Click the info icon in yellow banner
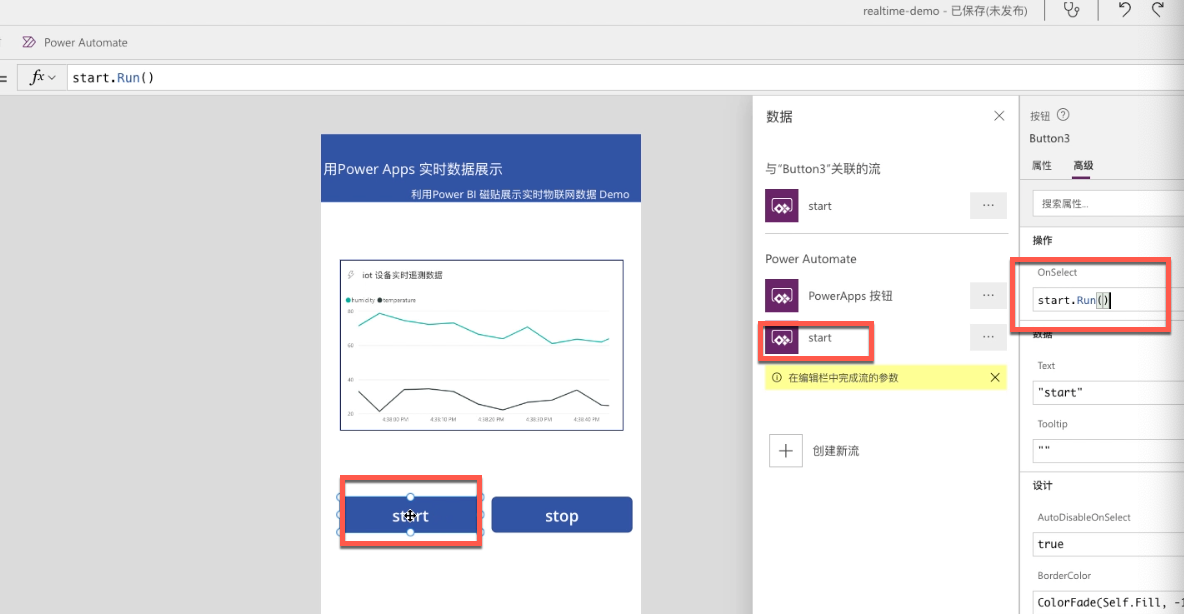The image size is (1184, 614). (x=776, y=378)
